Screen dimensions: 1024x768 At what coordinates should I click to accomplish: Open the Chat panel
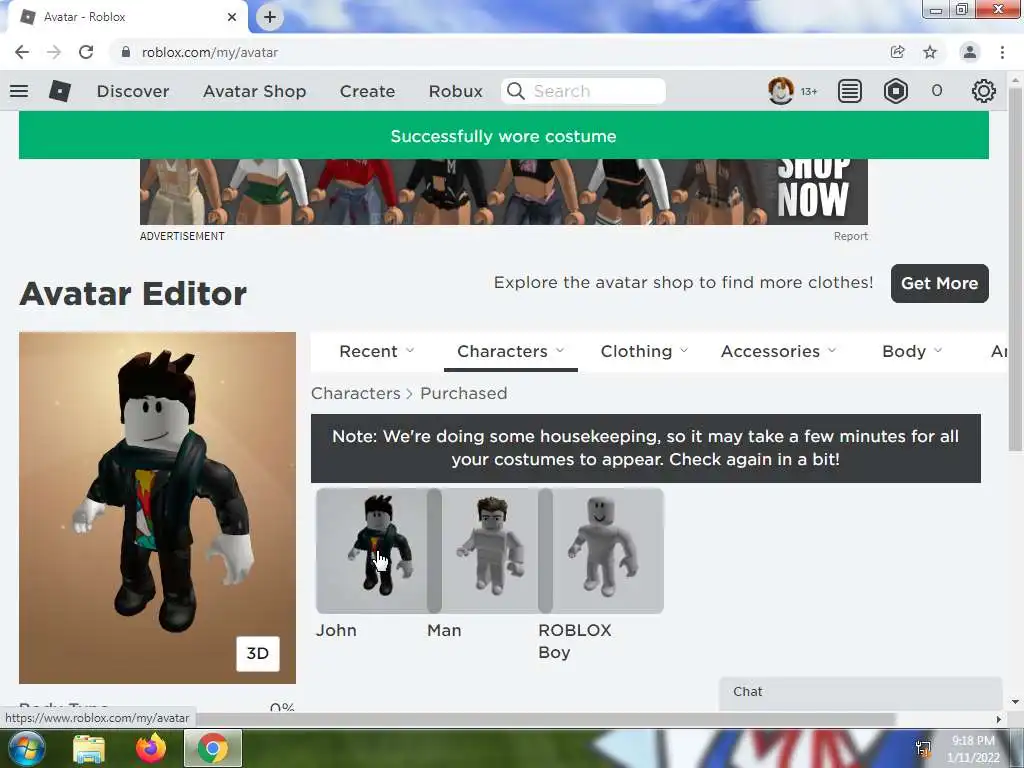861,692
